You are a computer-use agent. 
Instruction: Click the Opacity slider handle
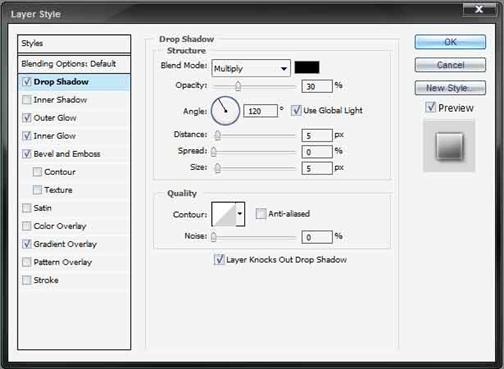pos(238,86)
